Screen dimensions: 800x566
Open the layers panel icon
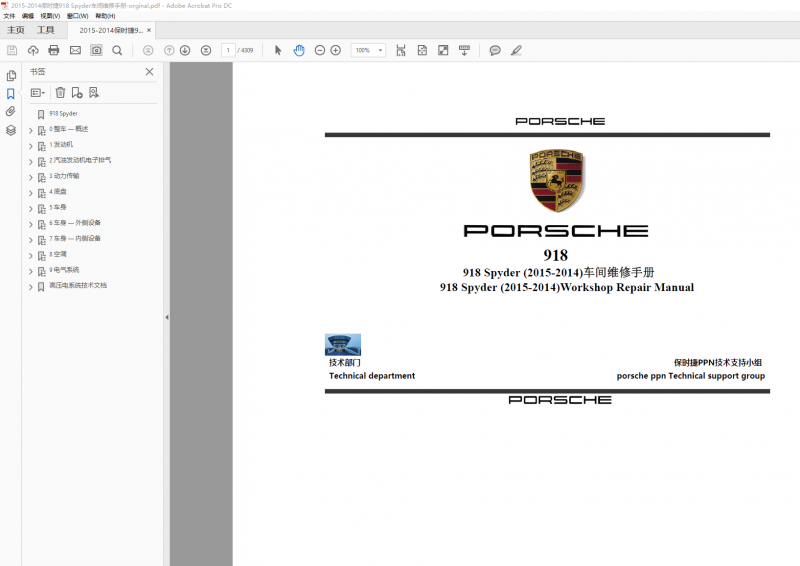[x=11, y=130]
